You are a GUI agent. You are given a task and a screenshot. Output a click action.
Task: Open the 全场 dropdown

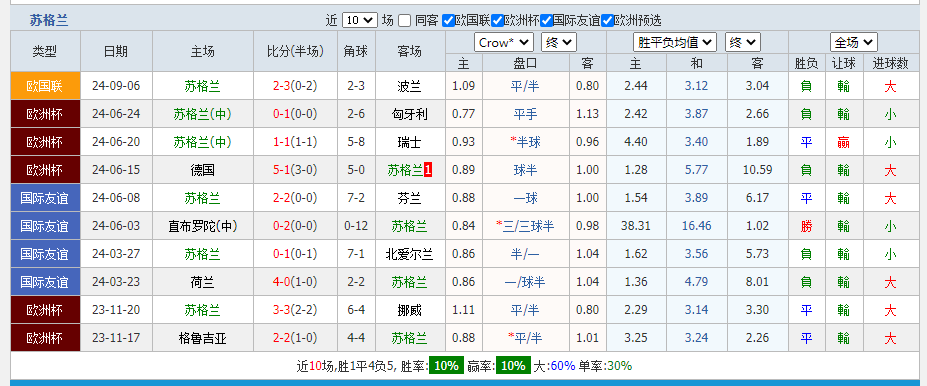[854, 43]
